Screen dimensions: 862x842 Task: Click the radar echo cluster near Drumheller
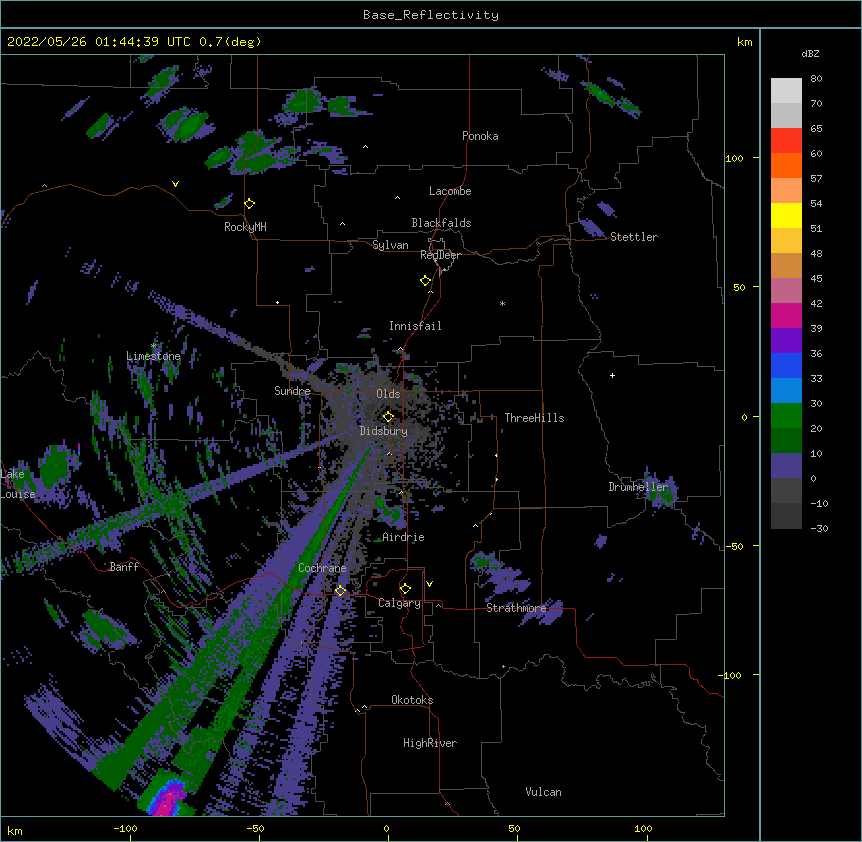[x=660, y=491]
